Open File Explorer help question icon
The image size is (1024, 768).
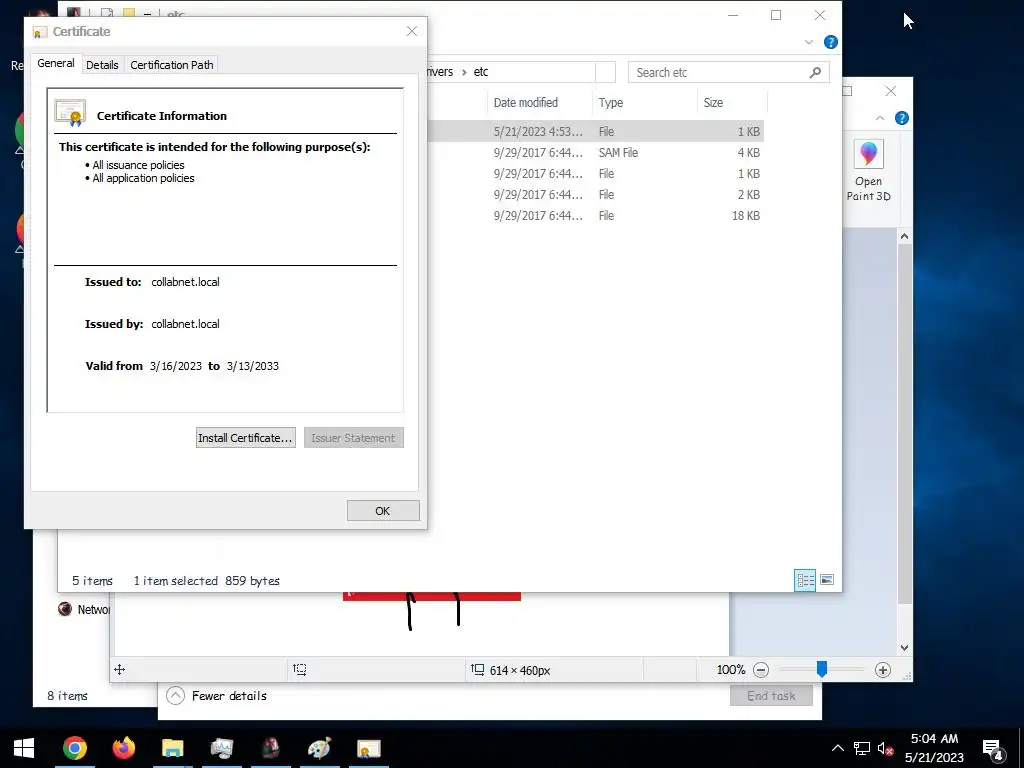point(831,42)
